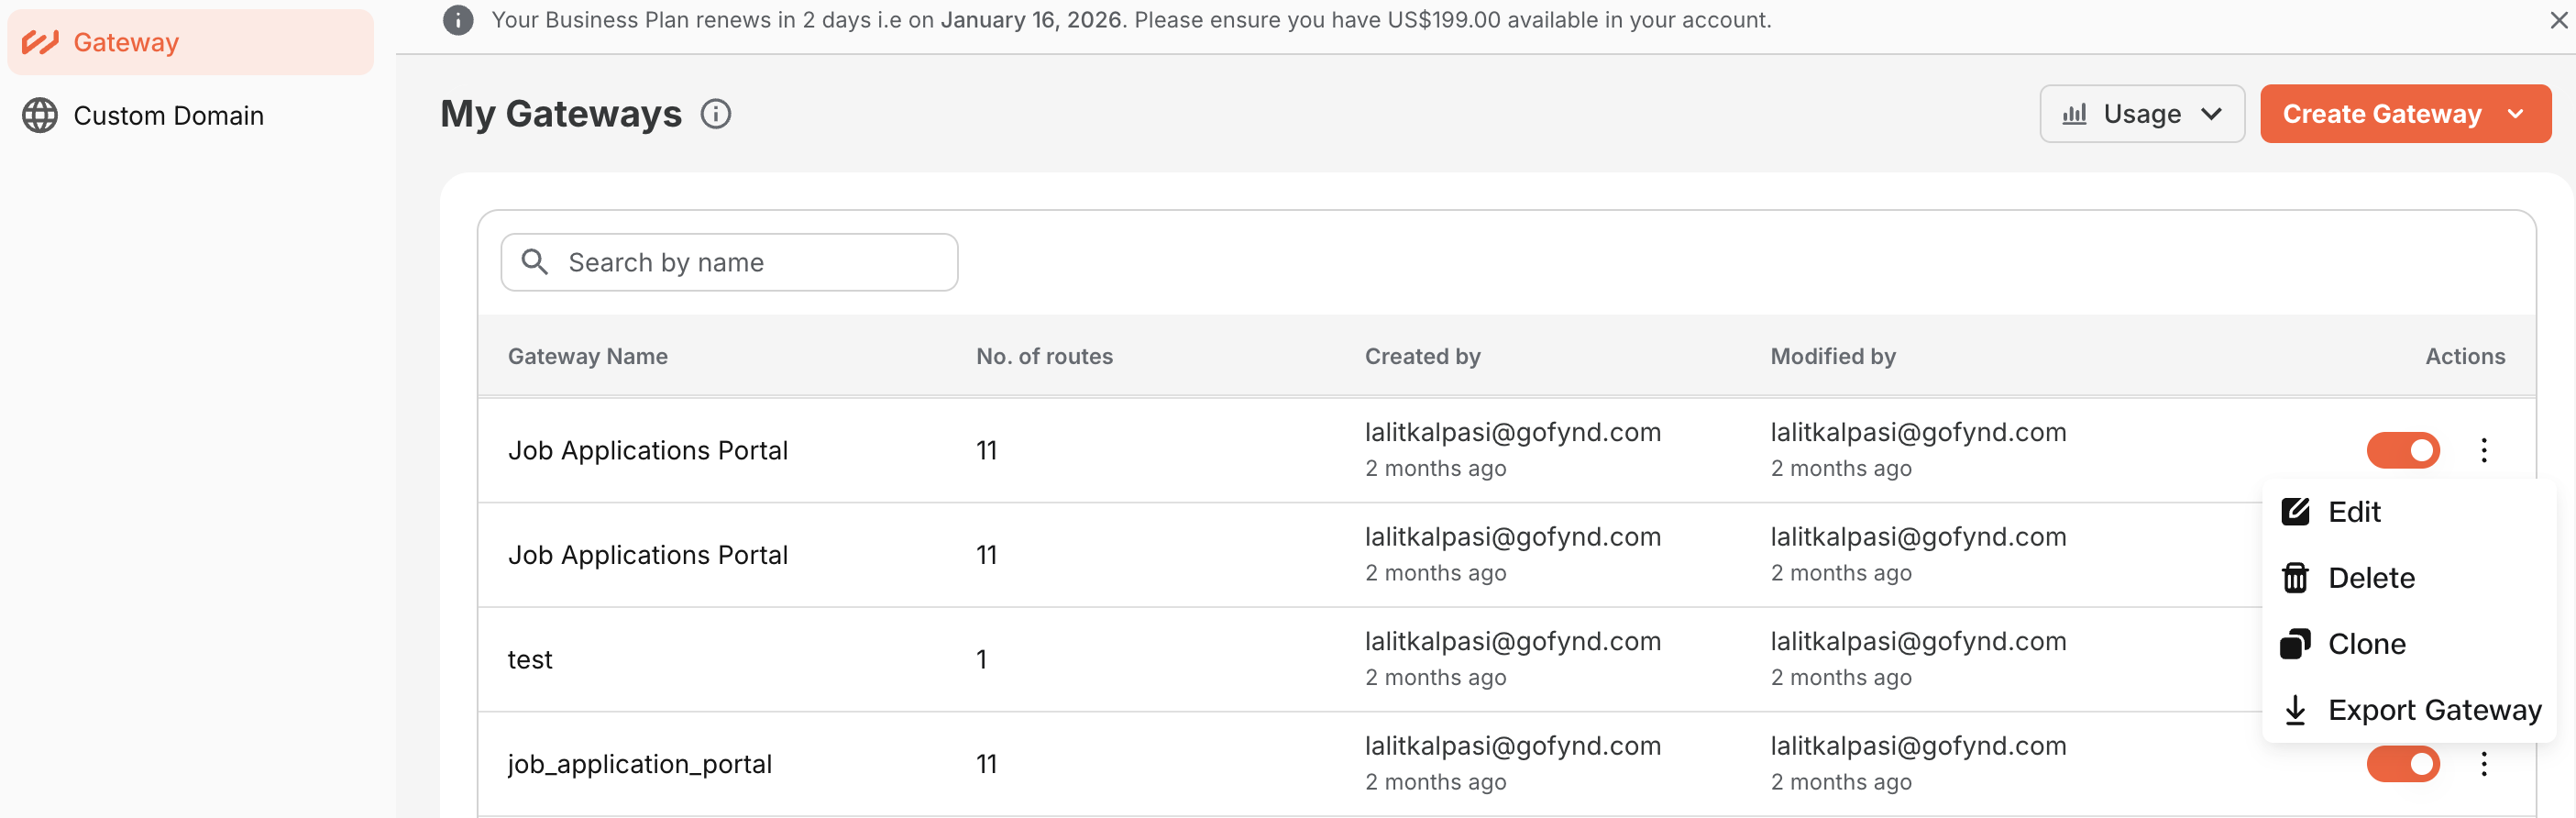Close first row's three-dot actions menu
The height and width of the screenshot is (818, 2576).
tap(2484, 450)
